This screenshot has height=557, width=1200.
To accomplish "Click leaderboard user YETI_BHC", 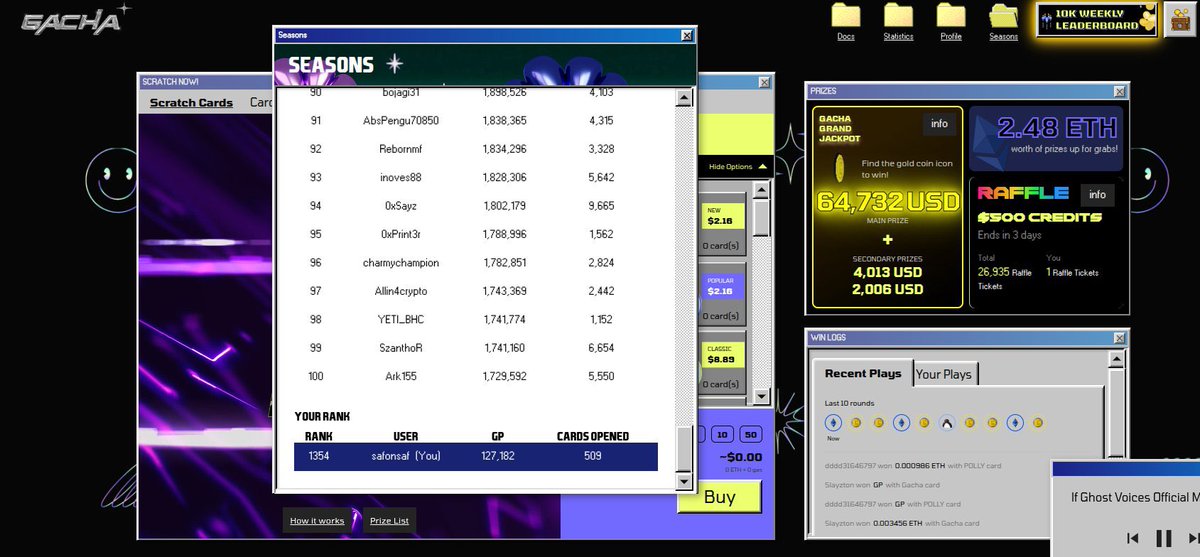I will pos(400,319).
